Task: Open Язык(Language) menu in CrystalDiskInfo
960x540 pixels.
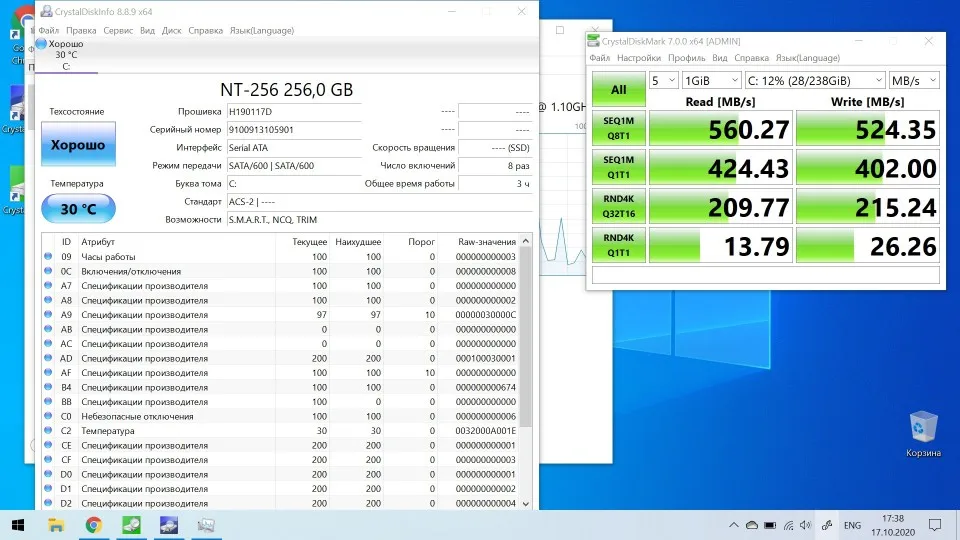Action: (x=261, y=31)
